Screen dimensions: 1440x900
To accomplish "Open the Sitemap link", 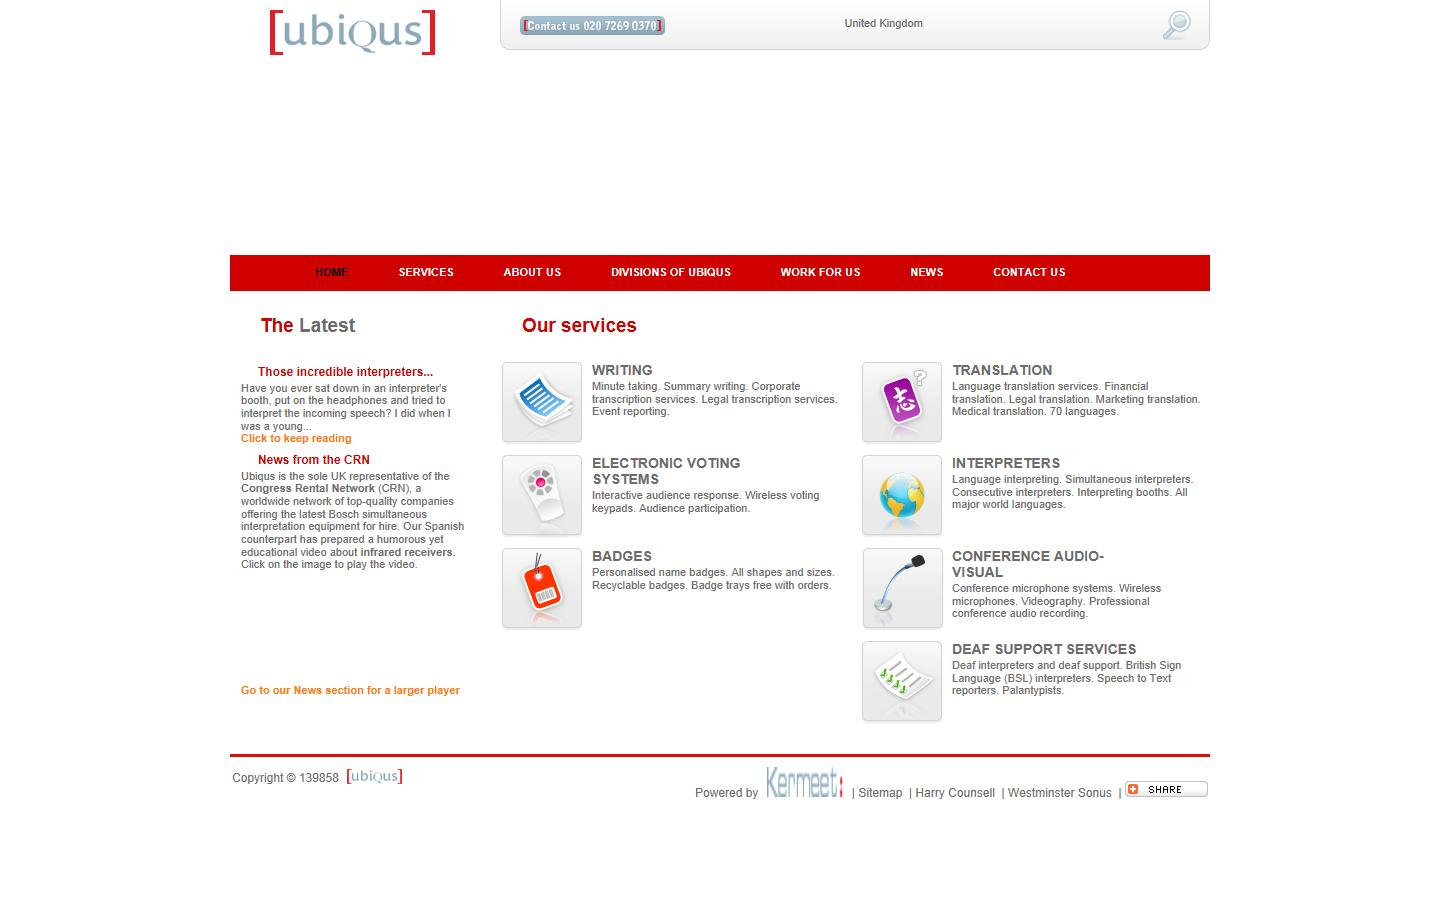I will (x=880, y=792).
